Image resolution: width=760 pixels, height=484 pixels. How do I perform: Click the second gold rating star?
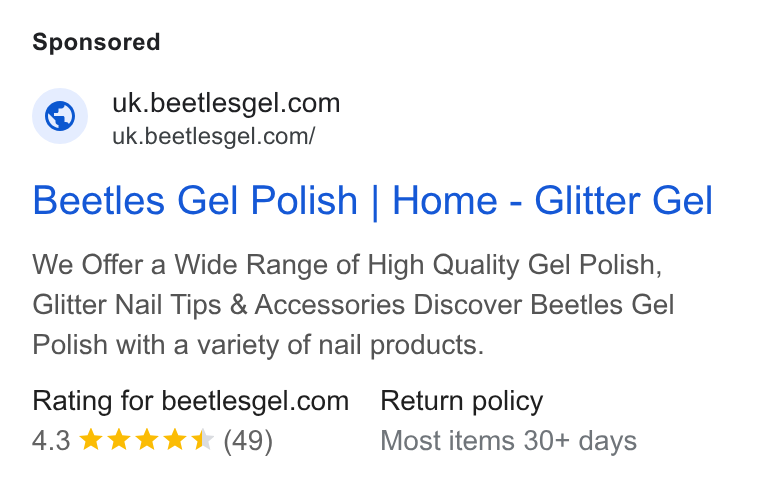(x=118, y=440)
